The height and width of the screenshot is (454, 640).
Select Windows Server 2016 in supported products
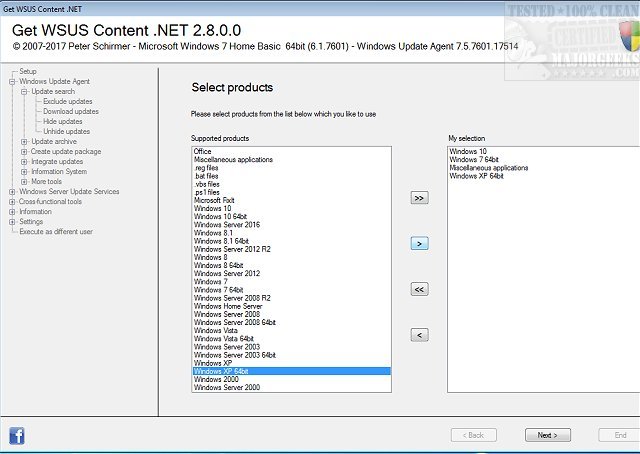tap(226, 224)
